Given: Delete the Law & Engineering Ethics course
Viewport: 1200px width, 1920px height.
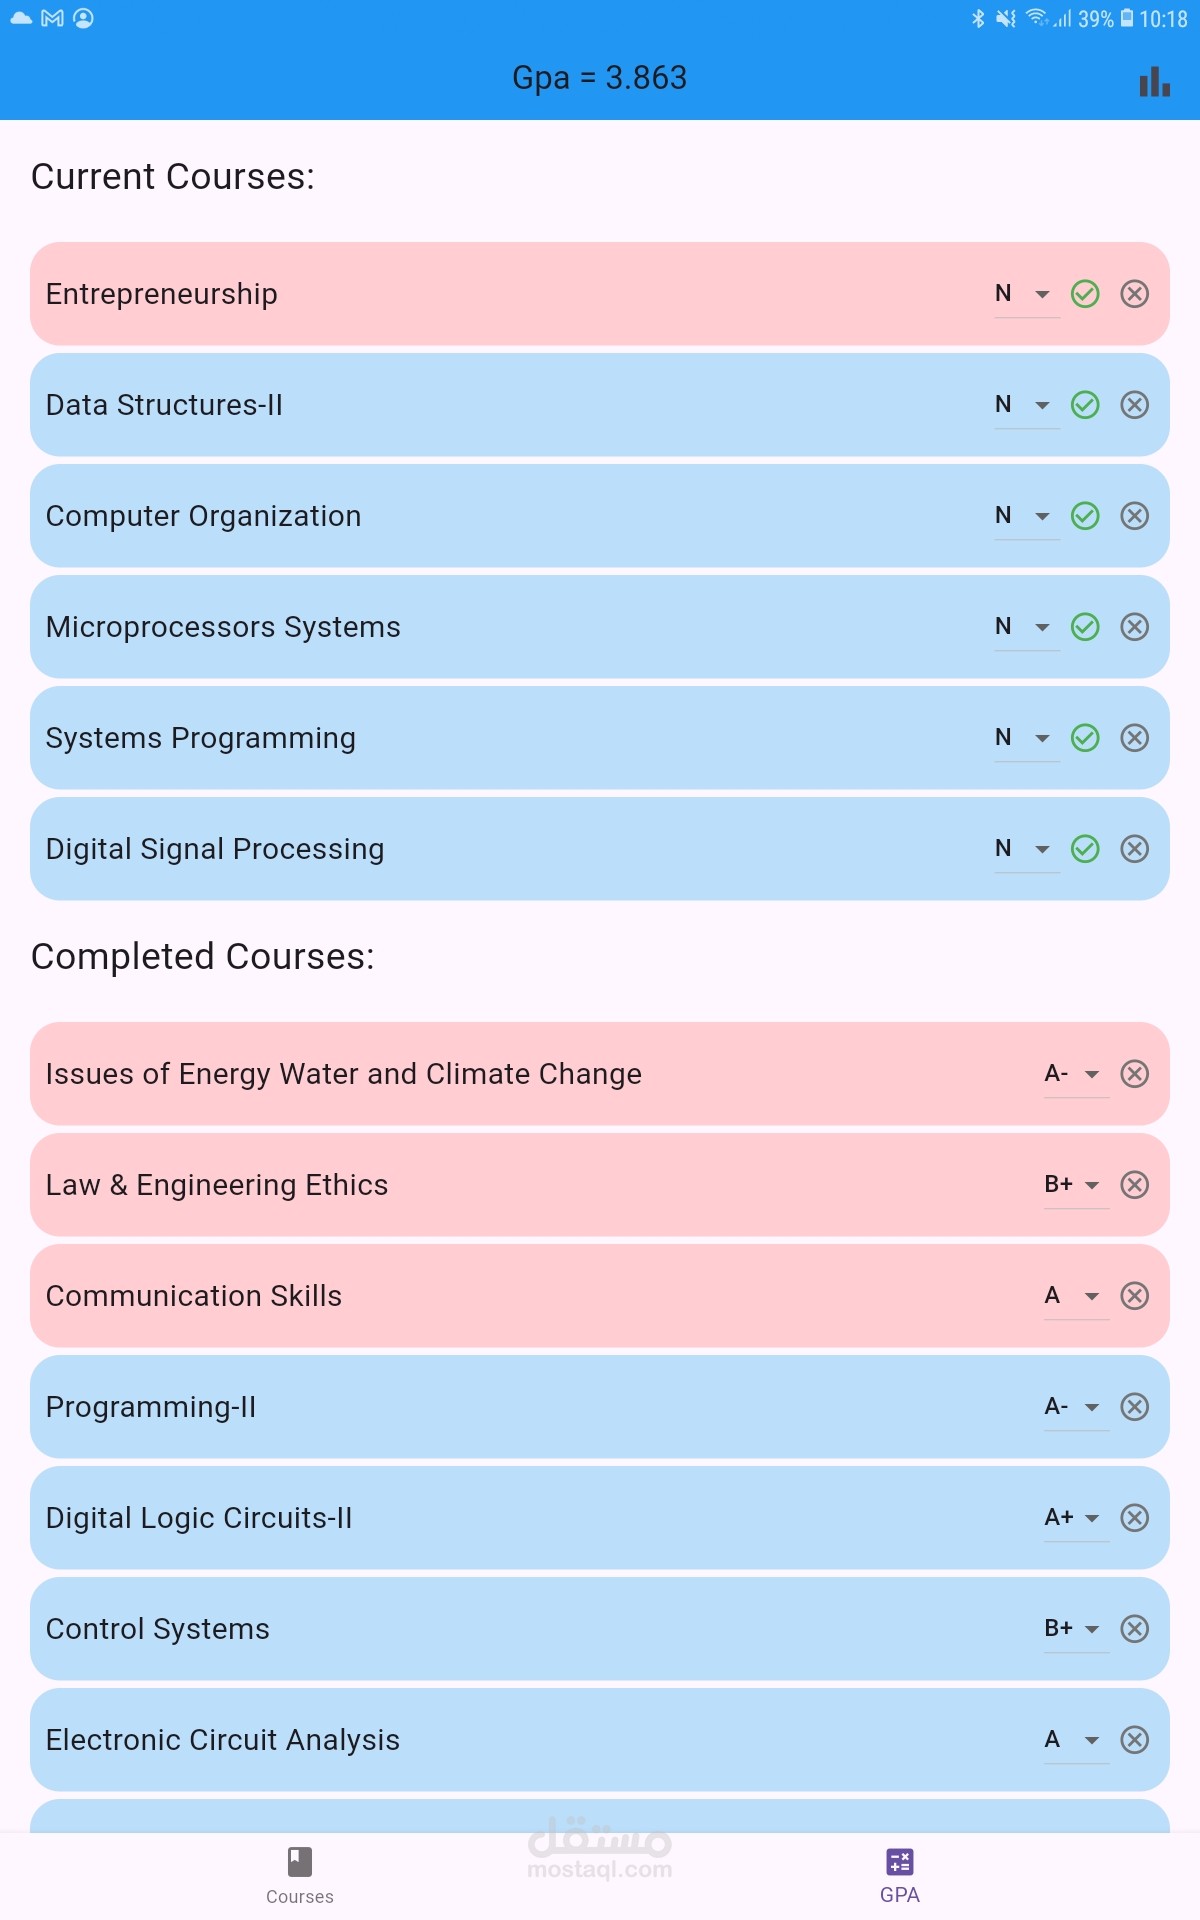Looking at the screenshot, I should point(1134,1185).
